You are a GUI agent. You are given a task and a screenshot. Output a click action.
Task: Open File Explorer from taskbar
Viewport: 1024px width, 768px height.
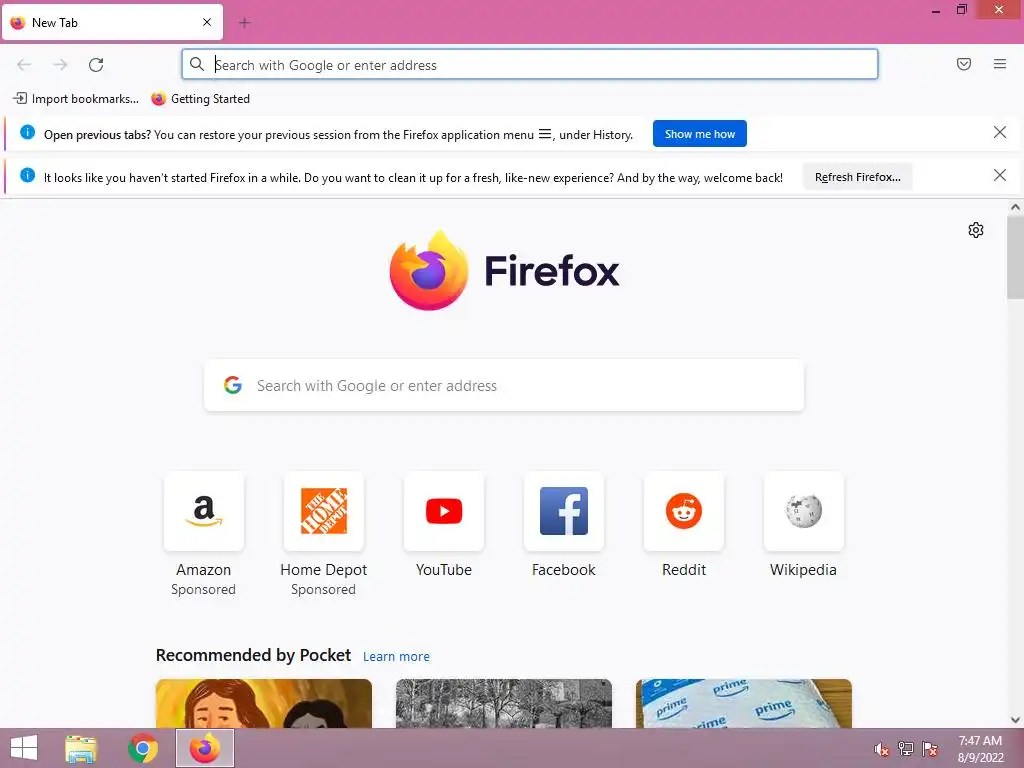pos(81,748)
